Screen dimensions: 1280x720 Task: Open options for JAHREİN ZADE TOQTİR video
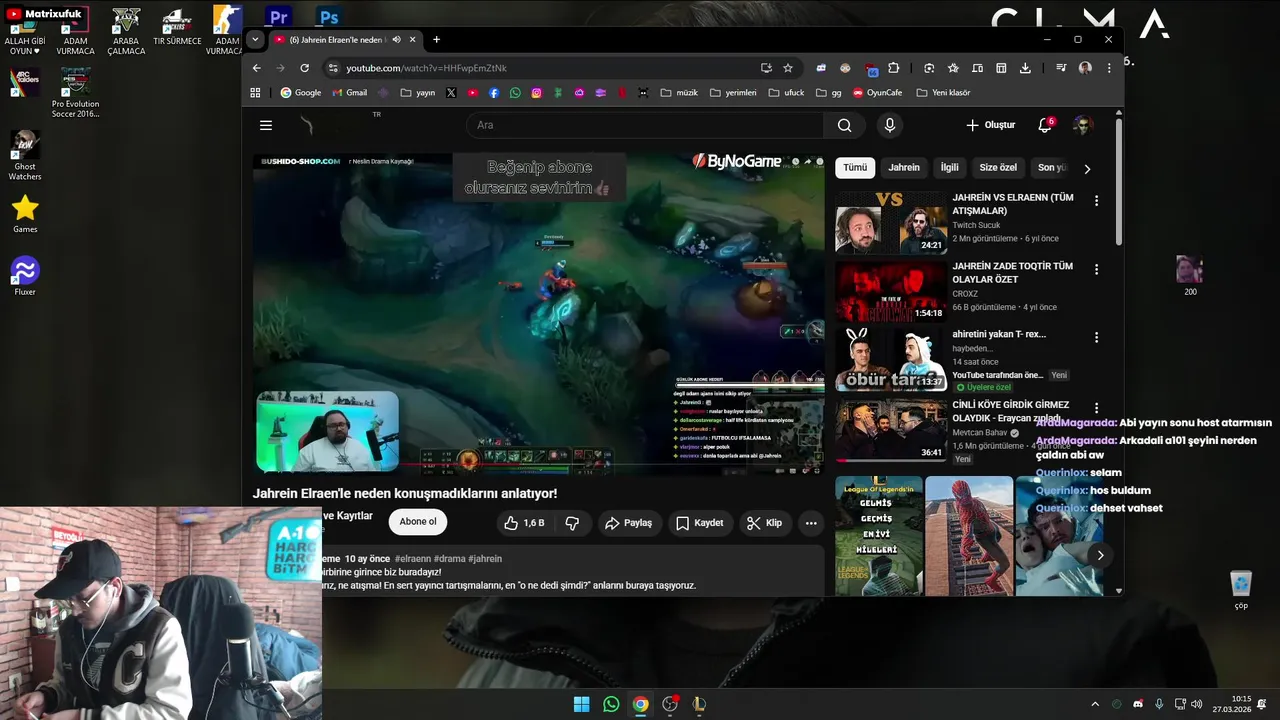click(x=1096, y=269)
